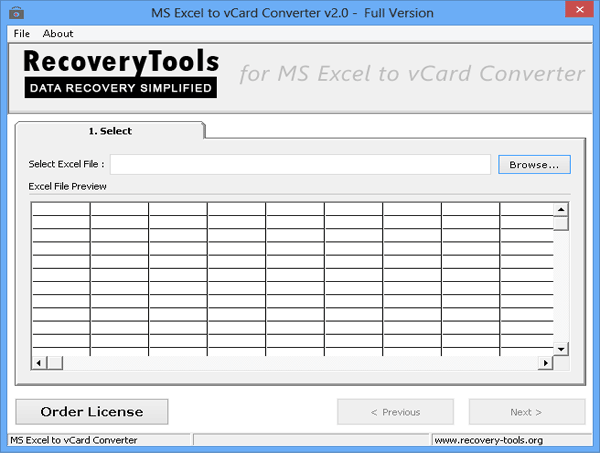The height and width of the screenshot is (453, 600).
Task: Click the vertical scrollbar down arrow
Action: pos(561,348)
